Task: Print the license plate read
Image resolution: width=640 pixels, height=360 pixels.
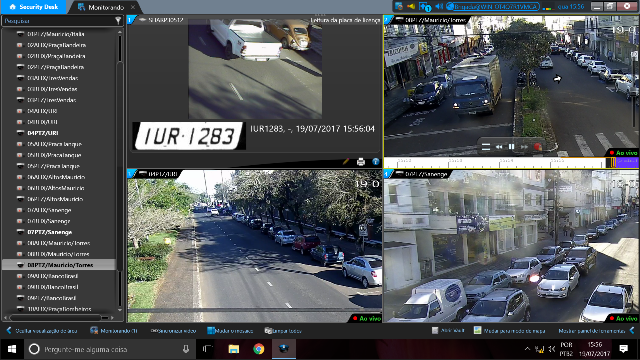Action: [x=361, y=162]
